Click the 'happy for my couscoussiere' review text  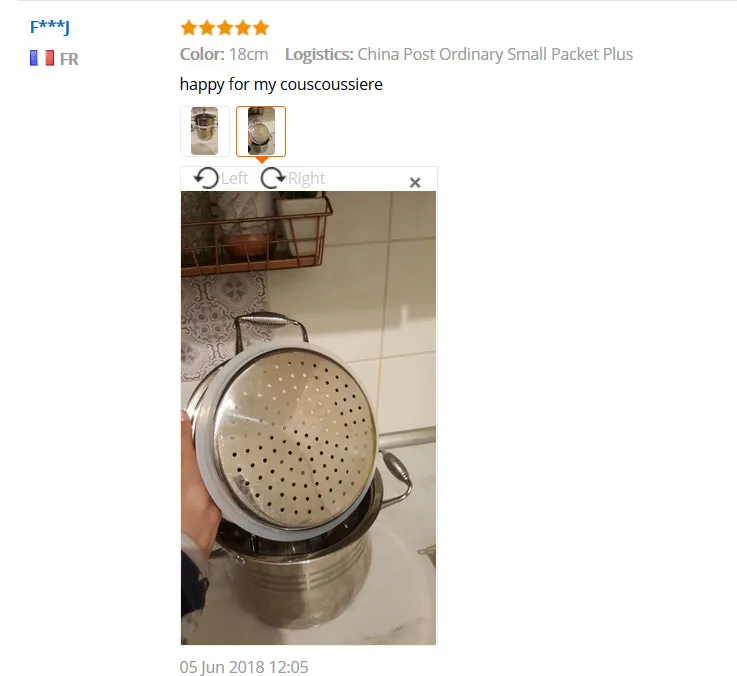[281, 85]
